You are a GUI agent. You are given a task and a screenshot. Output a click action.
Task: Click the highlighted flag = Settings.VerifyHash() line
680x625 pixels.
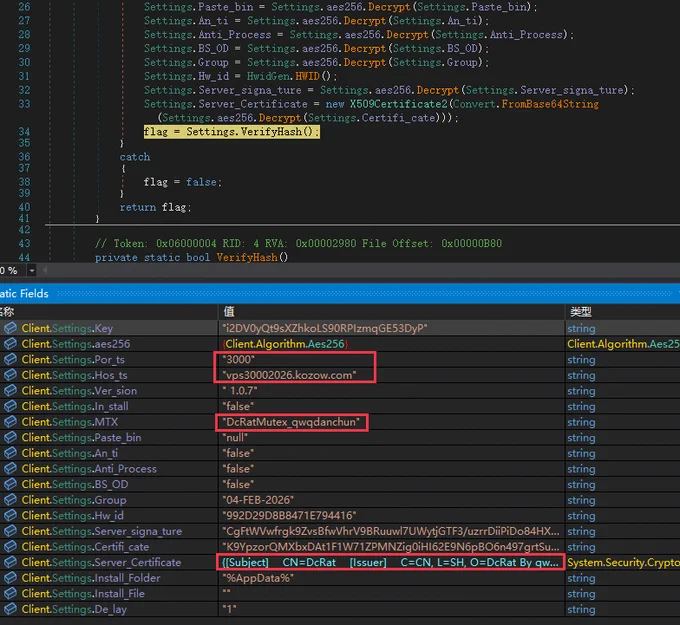click(x=232, y=132)
